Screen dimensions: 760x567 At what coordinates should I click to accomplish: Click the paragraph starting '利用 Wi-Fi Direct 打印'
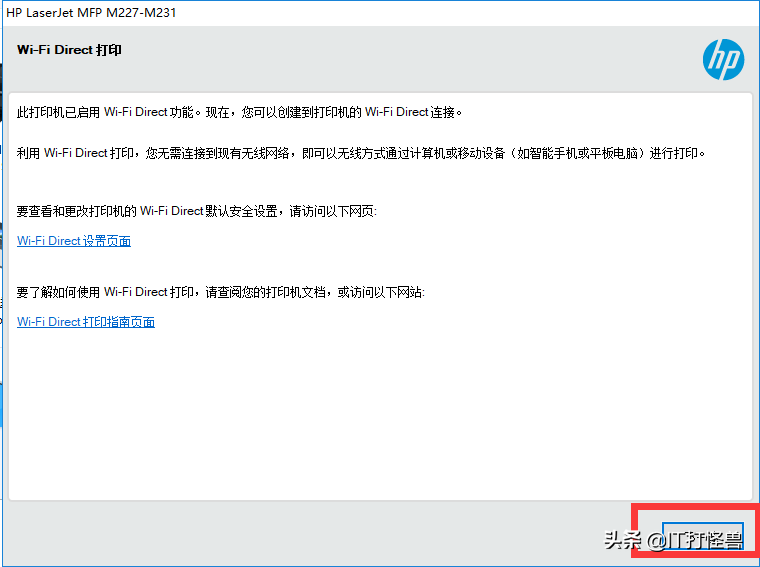pos(361,153)
